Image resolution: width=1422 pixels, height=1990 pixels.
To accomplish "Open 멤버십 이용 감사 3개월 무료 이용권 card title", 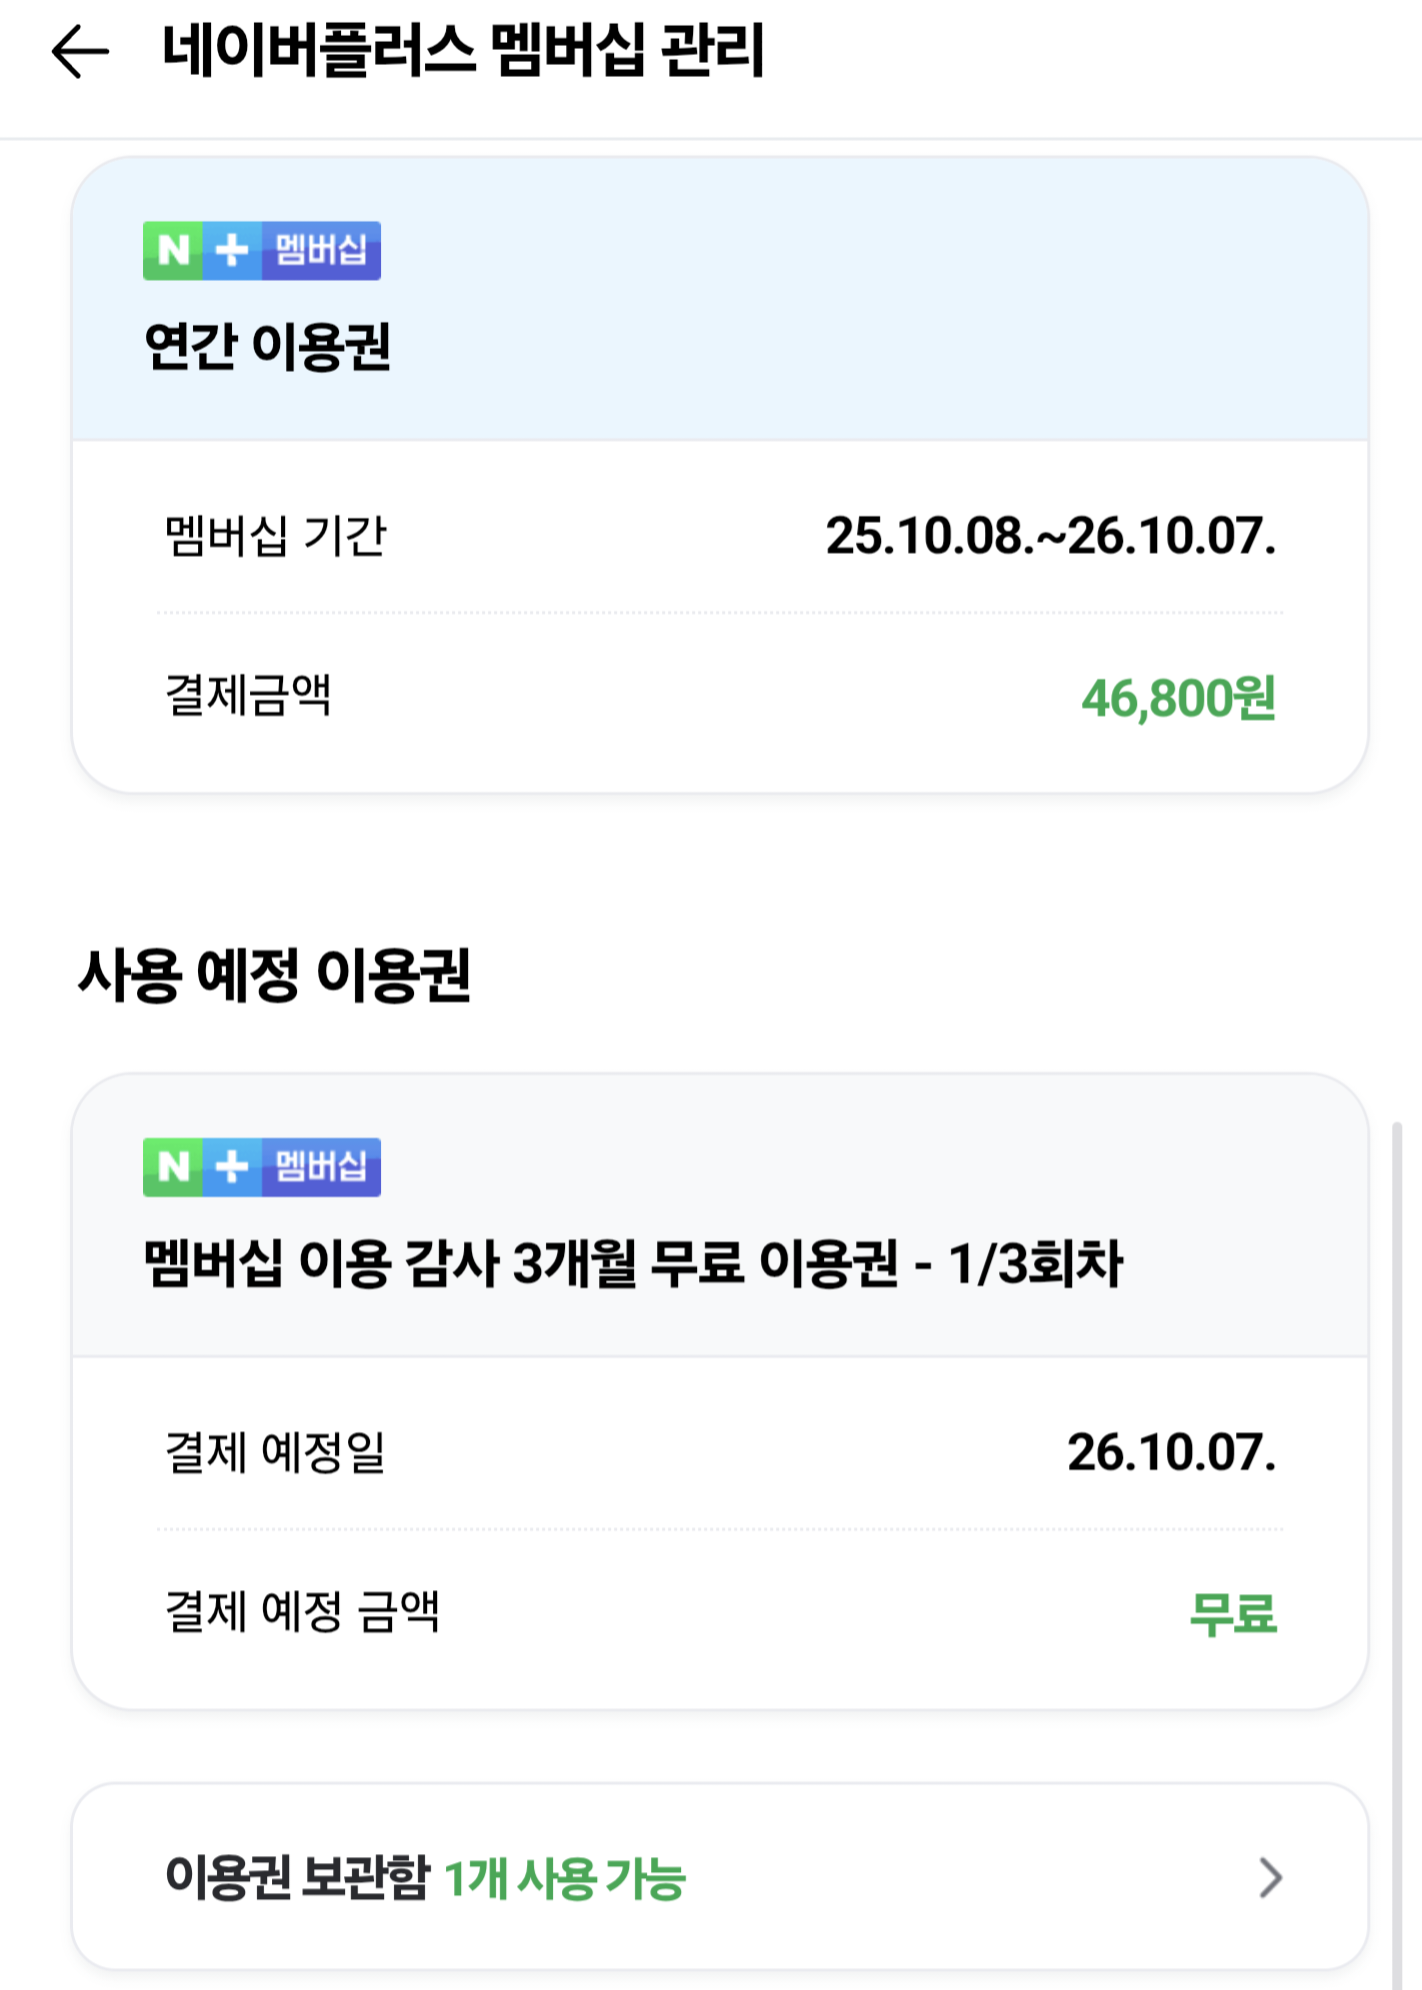I will pos(634,1263).
